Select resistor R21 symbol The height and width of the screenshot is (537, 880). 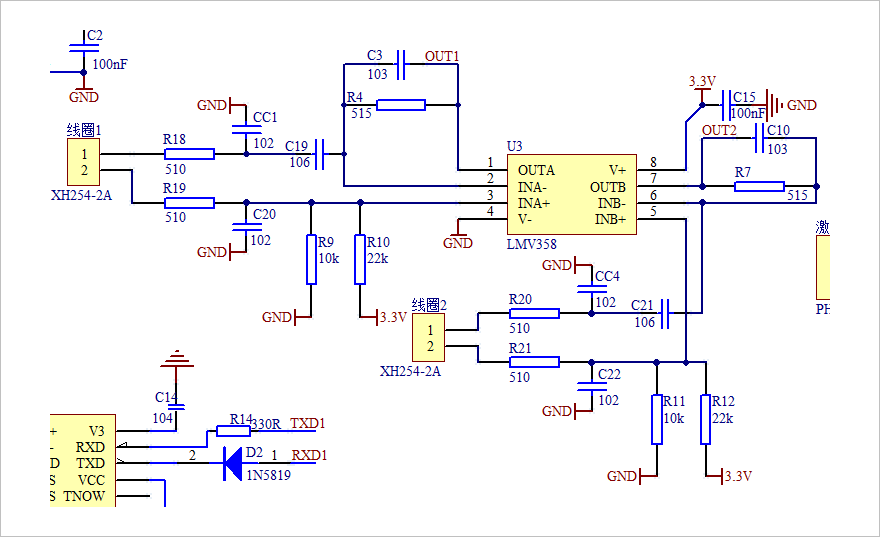pos(534,362)
